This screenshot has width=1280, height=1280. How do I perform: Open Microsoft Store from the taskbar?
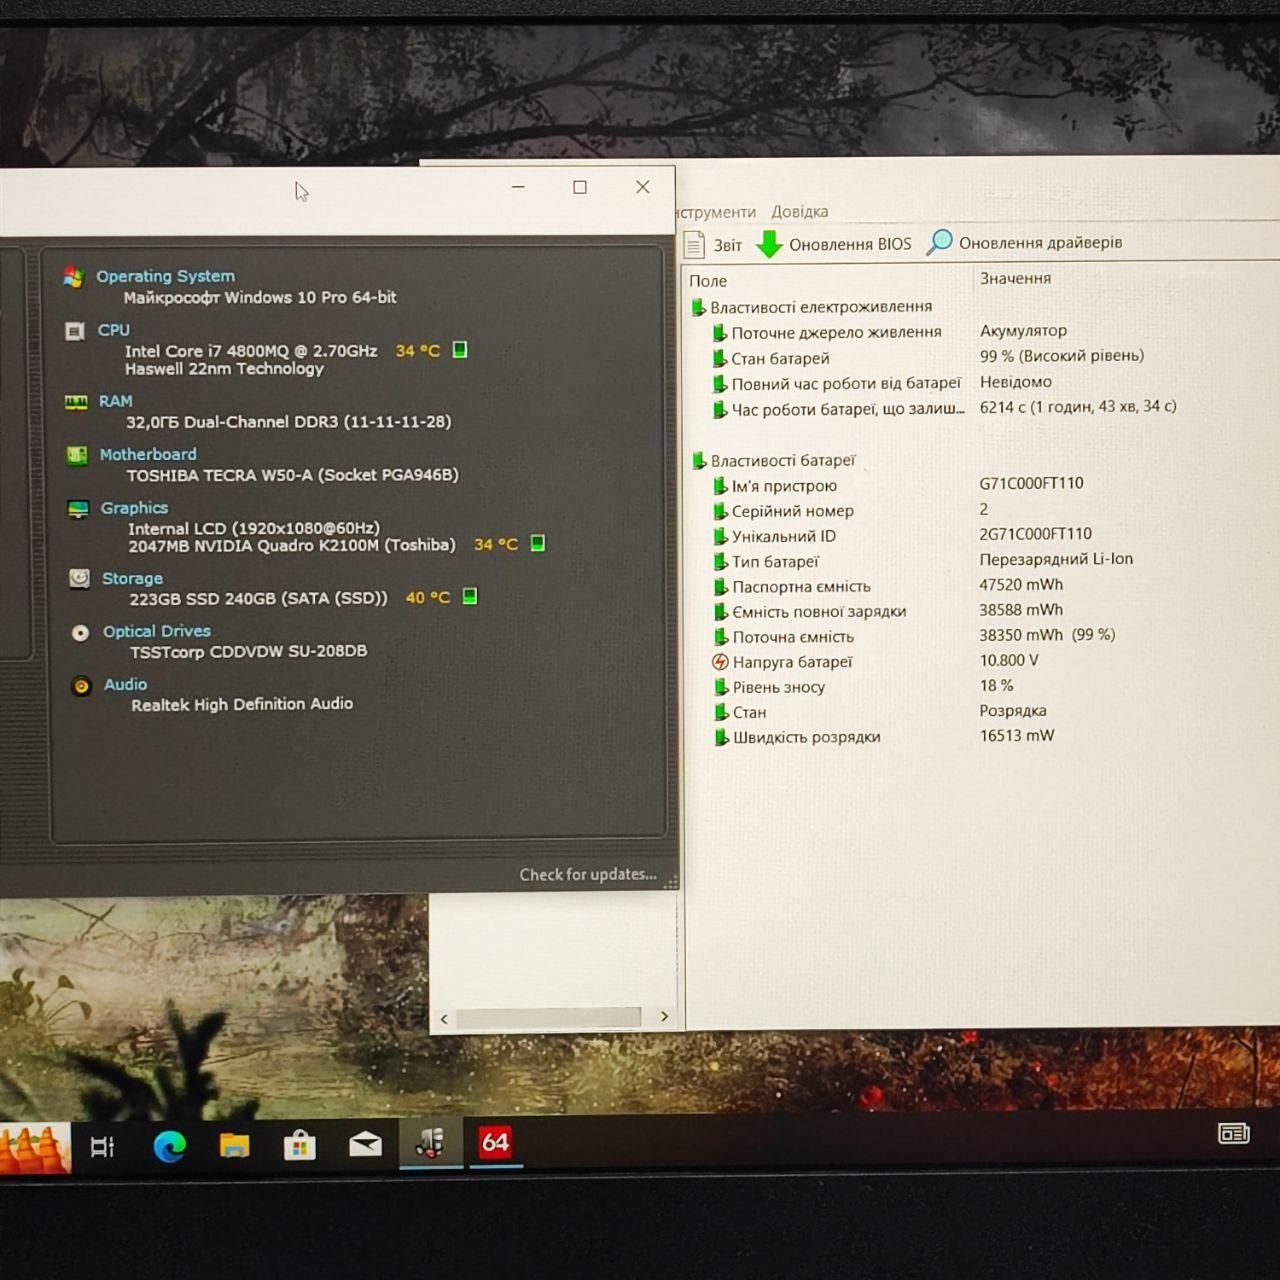click(x=299, y=1145)
